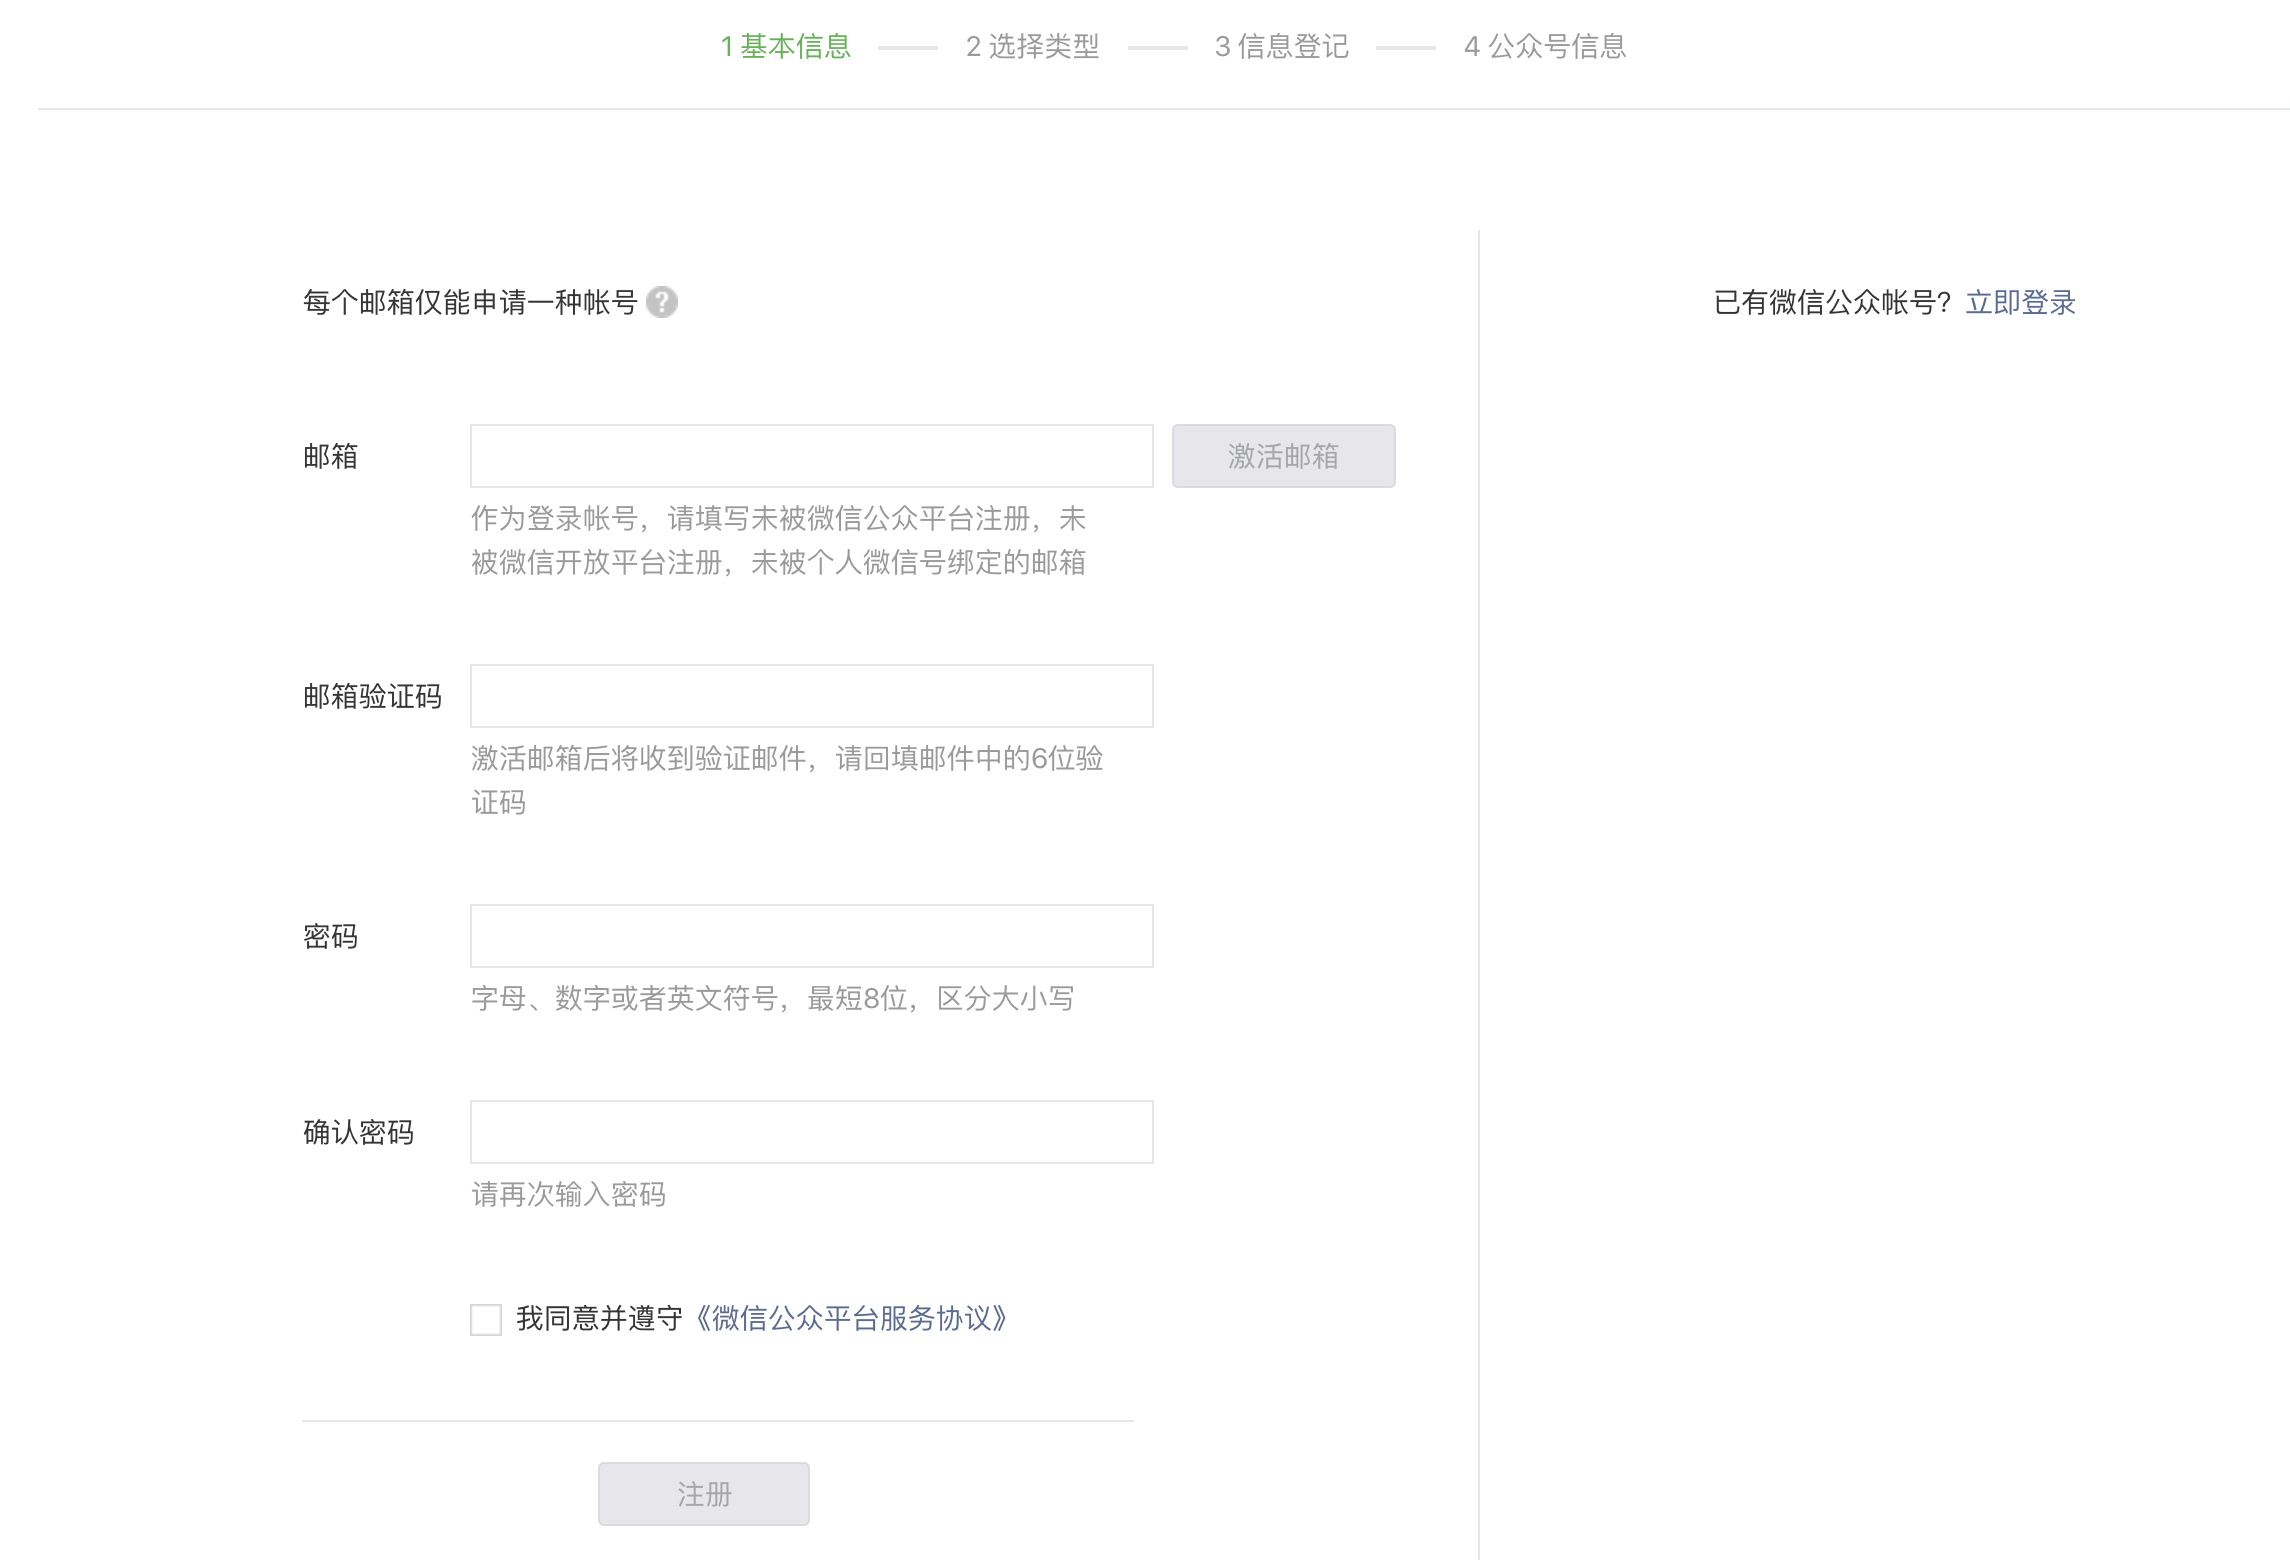Click the 邮箱 field label
Viewport: 2290px width, 1560px height.
[330, 456]
